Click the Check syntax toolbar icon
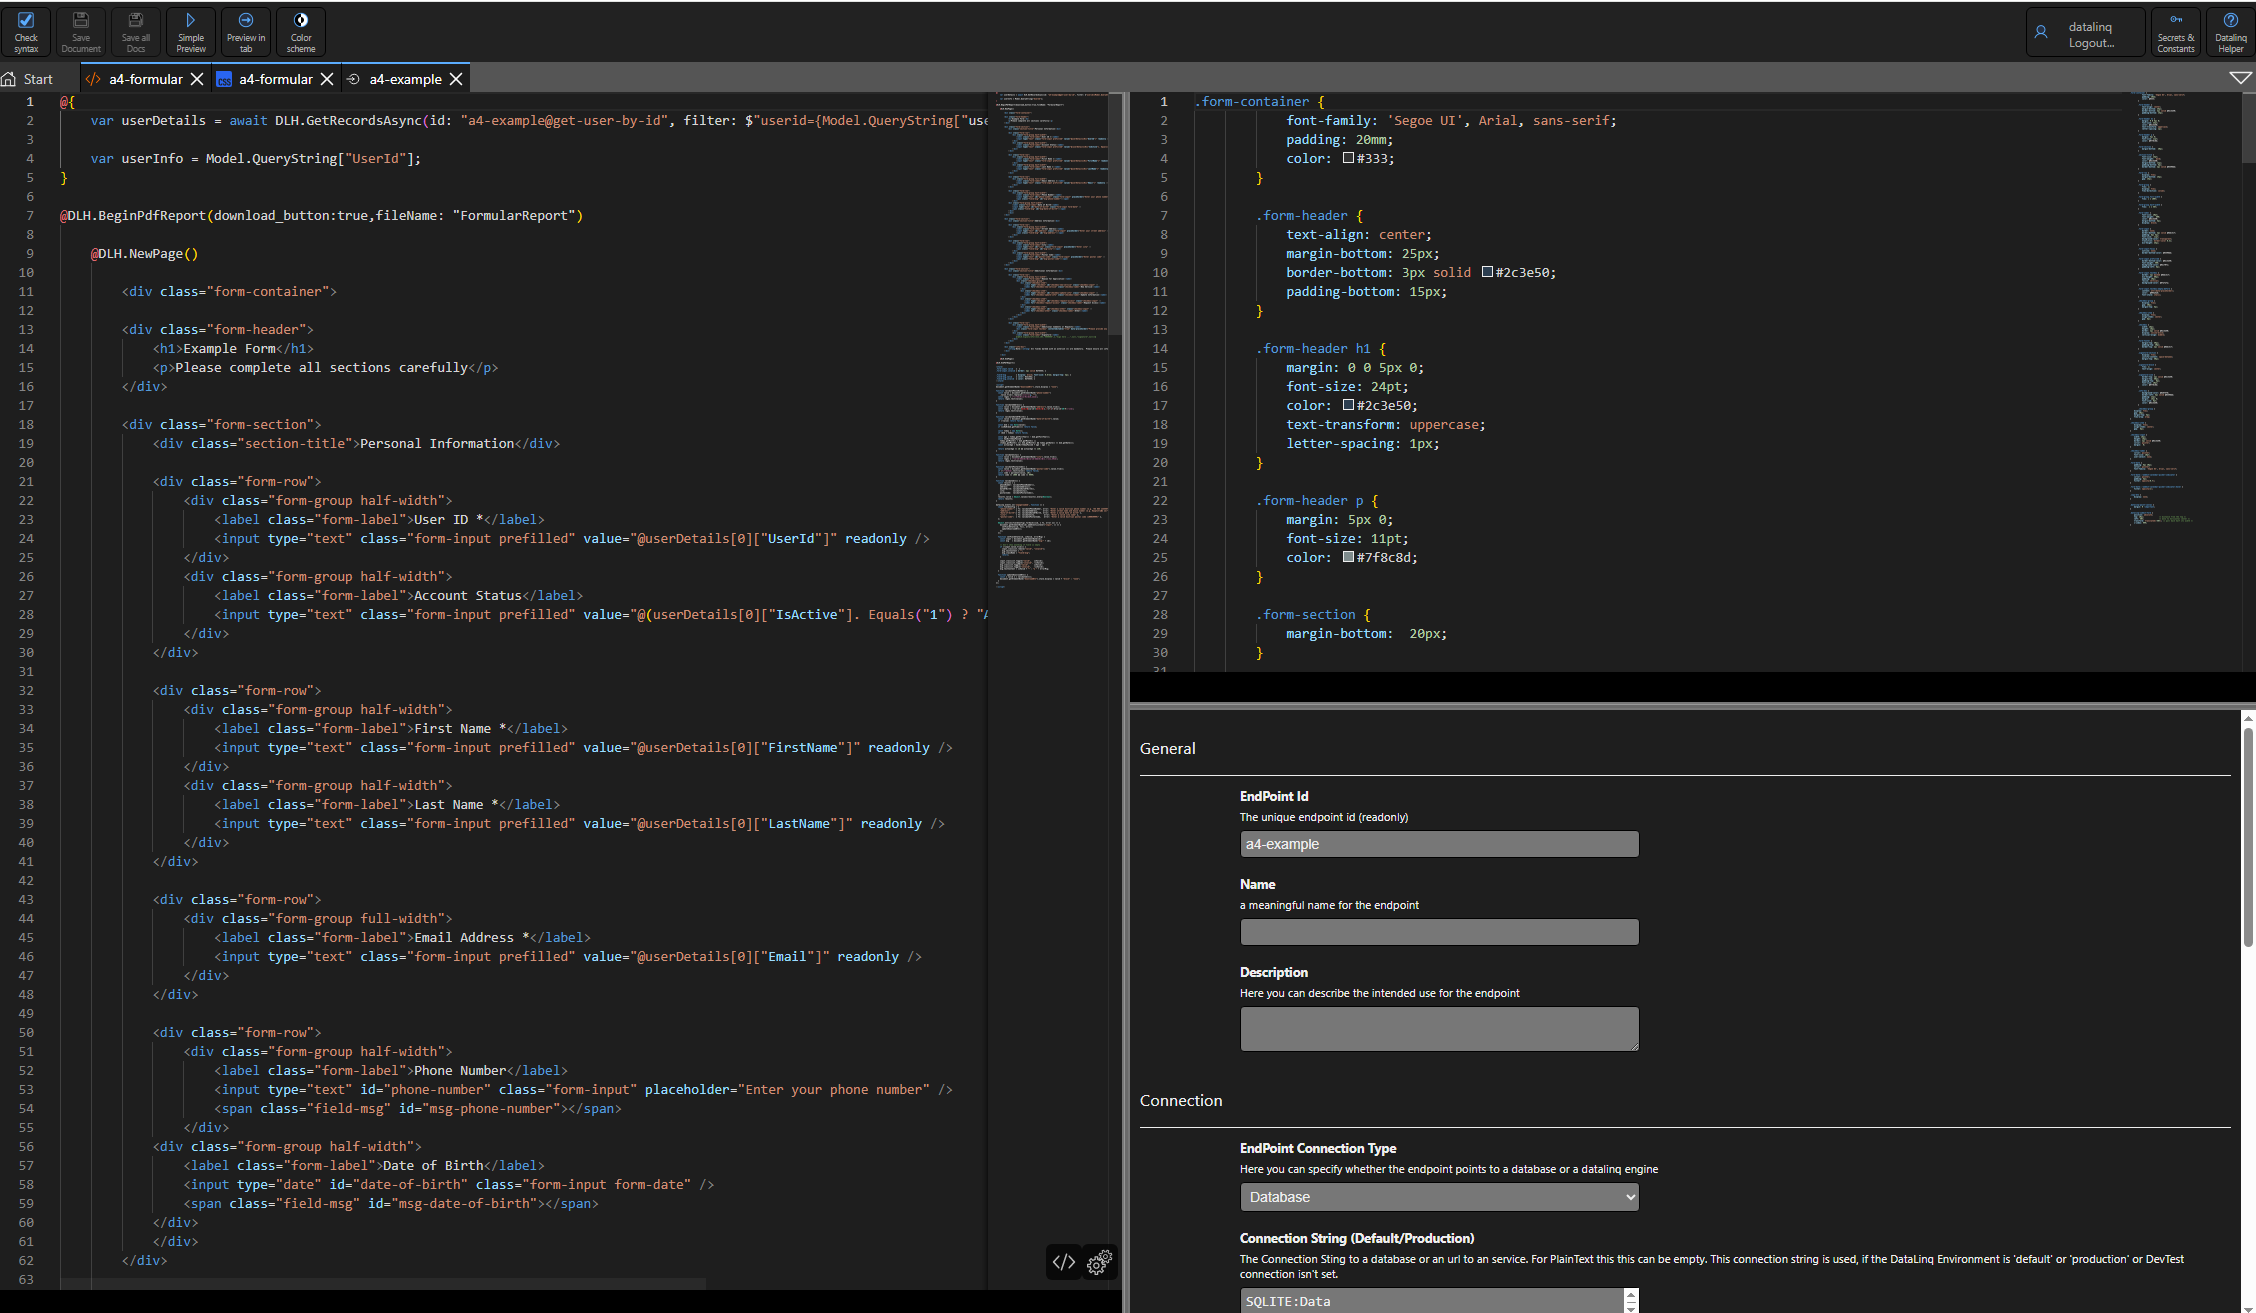The height and width of the screenshot is (1313, 2256). point(26,32)
